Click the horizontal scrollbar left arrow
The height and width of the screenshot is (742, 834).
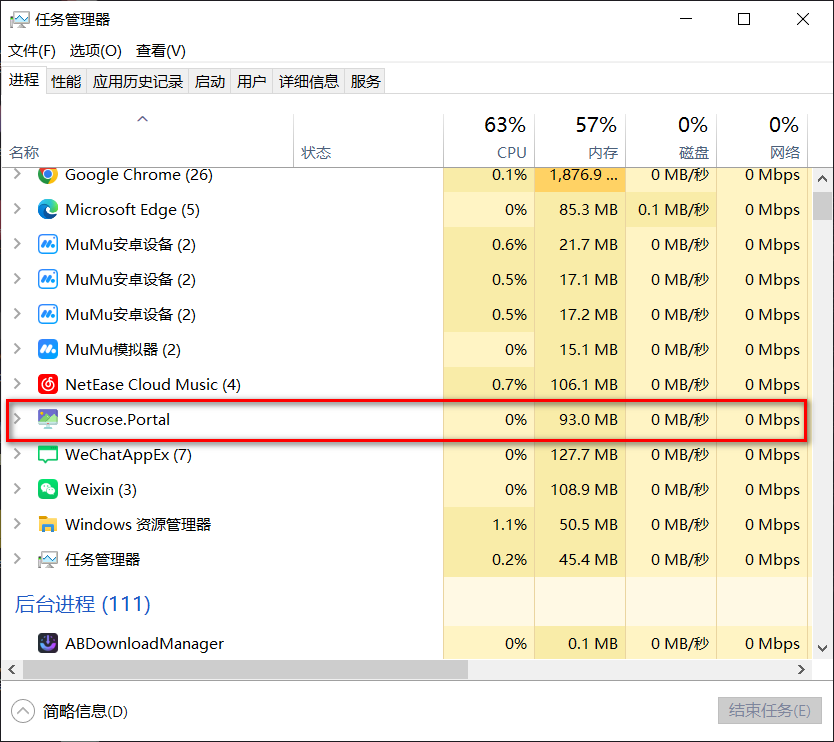click(x=12, y=669)
